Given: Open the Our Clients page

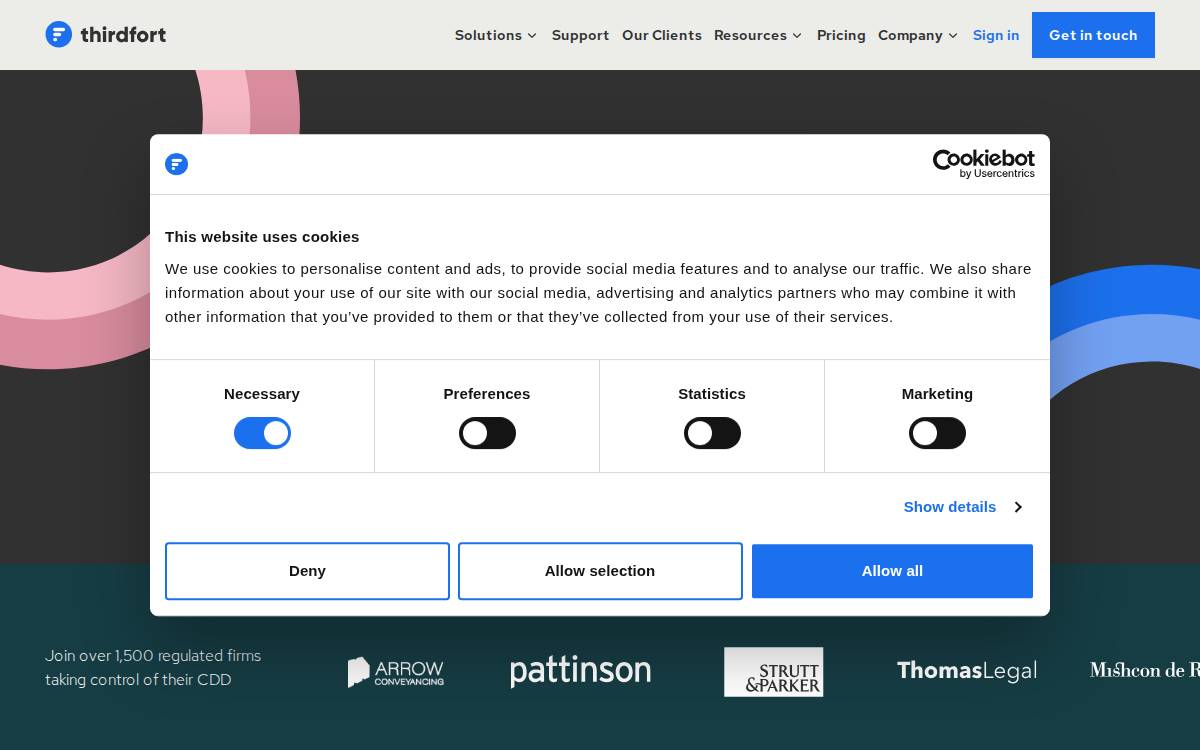Looking at the screenshot, I should [x=662, y=35].
